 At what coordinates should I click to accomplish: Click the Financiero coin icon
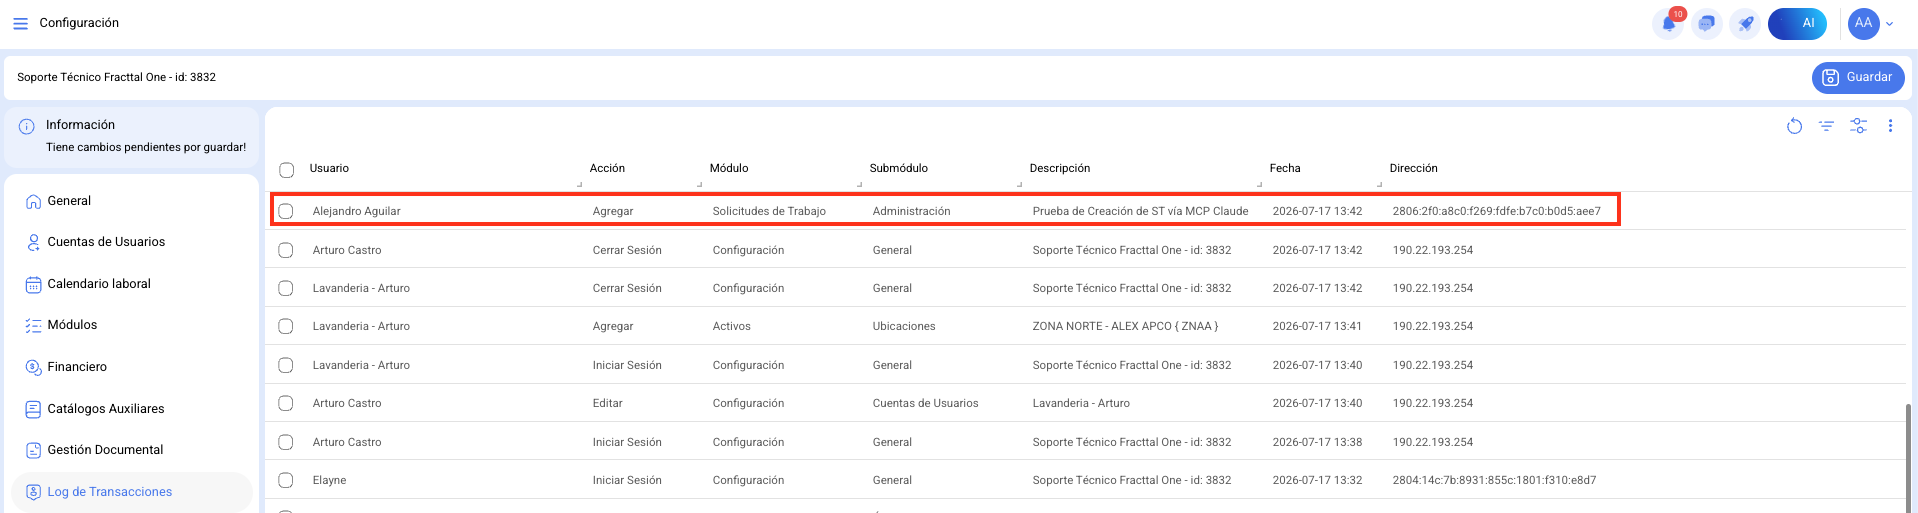click(x=33, y=367)
